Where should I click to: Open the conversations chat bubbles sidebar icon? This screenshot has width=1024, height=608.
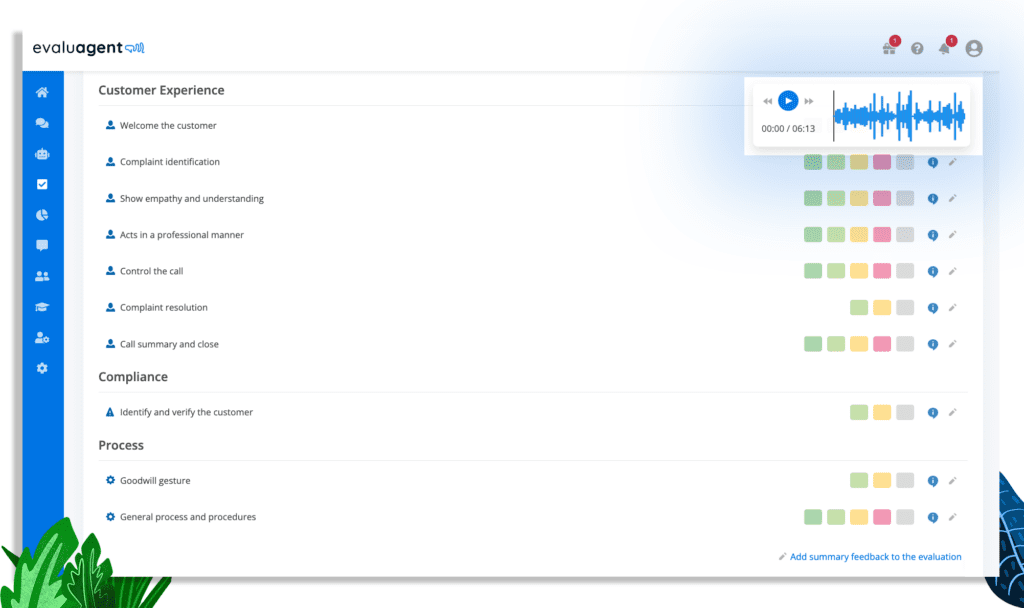tap(42, 123)
